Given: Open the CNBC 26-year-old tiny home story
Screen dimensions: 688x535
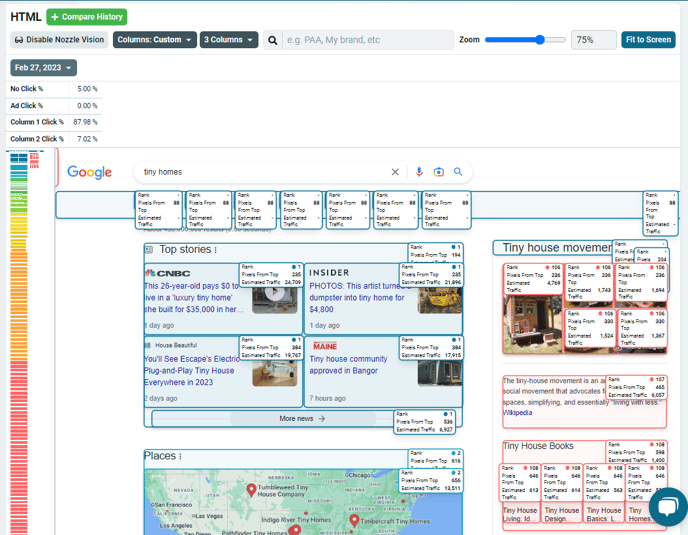Looking at the screenshot, I should [194, 298].
